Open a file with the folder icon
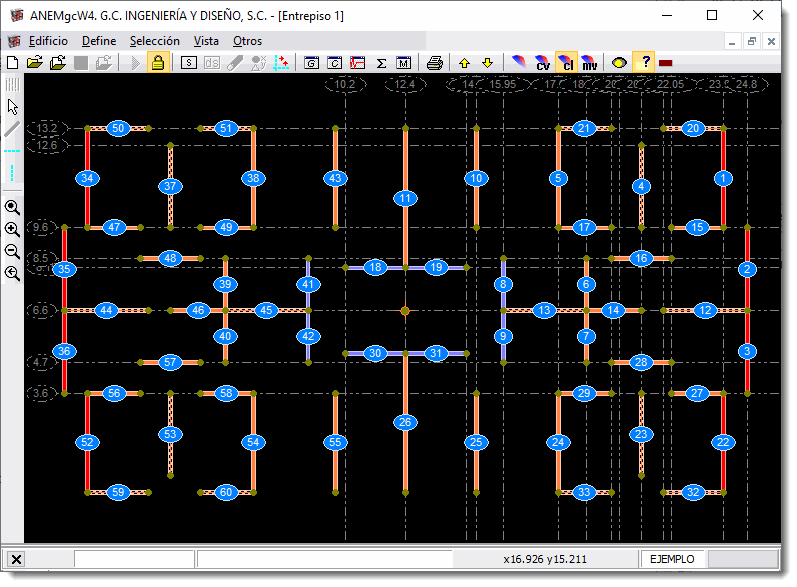The width and height of the screenshot is (797, 587). point(35,62)
